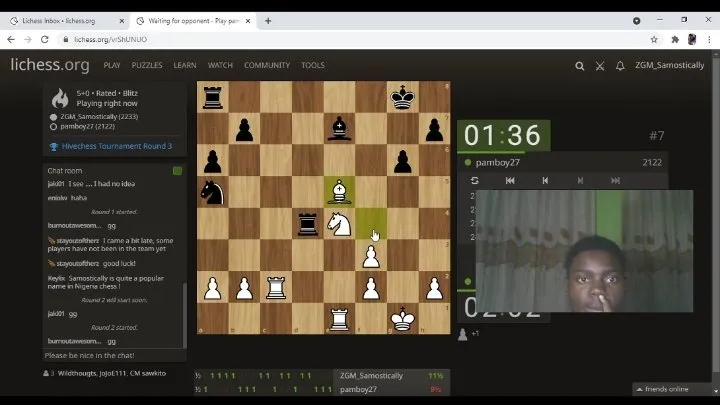Click the chat input field
Viewport: 720px width, 405px height.
114,355
